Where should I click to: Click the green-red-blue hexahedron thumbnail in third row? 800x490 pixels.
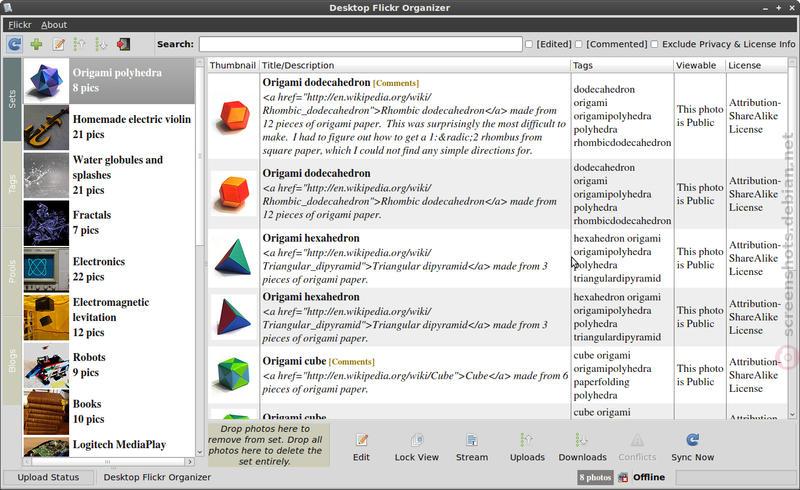click(233, 258)
